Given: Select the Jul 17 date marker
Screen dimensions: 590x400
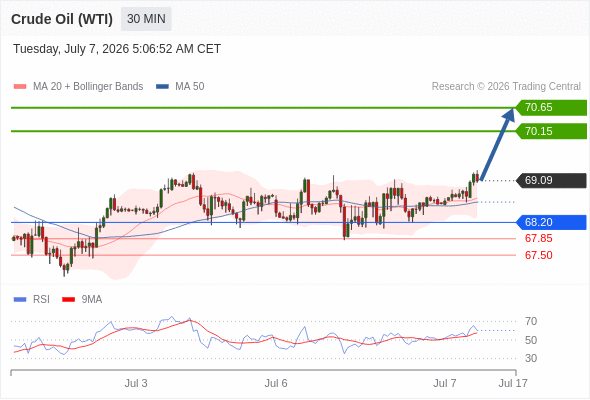Looking at the screenshot, I should [x=513, y=383].
